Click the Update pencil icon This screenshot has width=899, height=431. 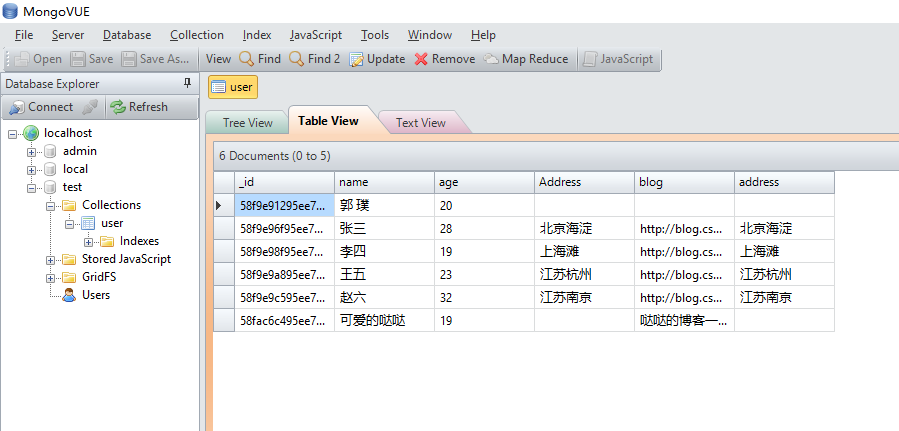(x=356, y=59)
